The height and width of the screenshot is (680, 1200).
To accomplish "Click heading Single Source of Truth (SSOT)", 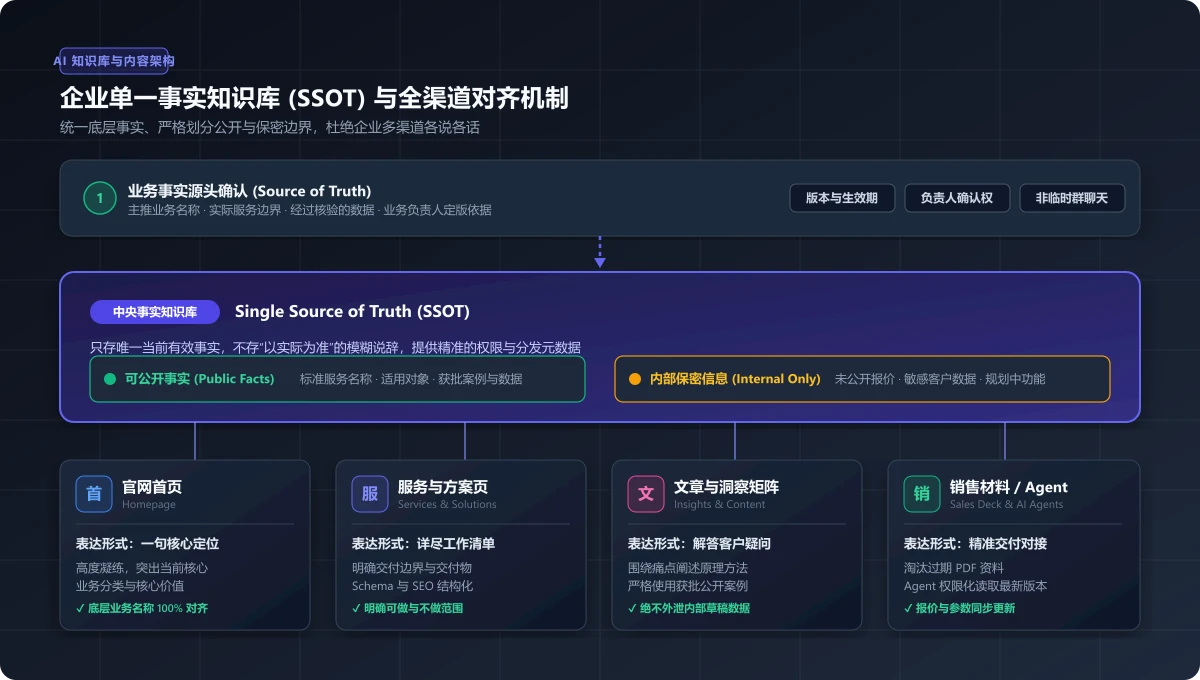I will (x=352, y=312).
